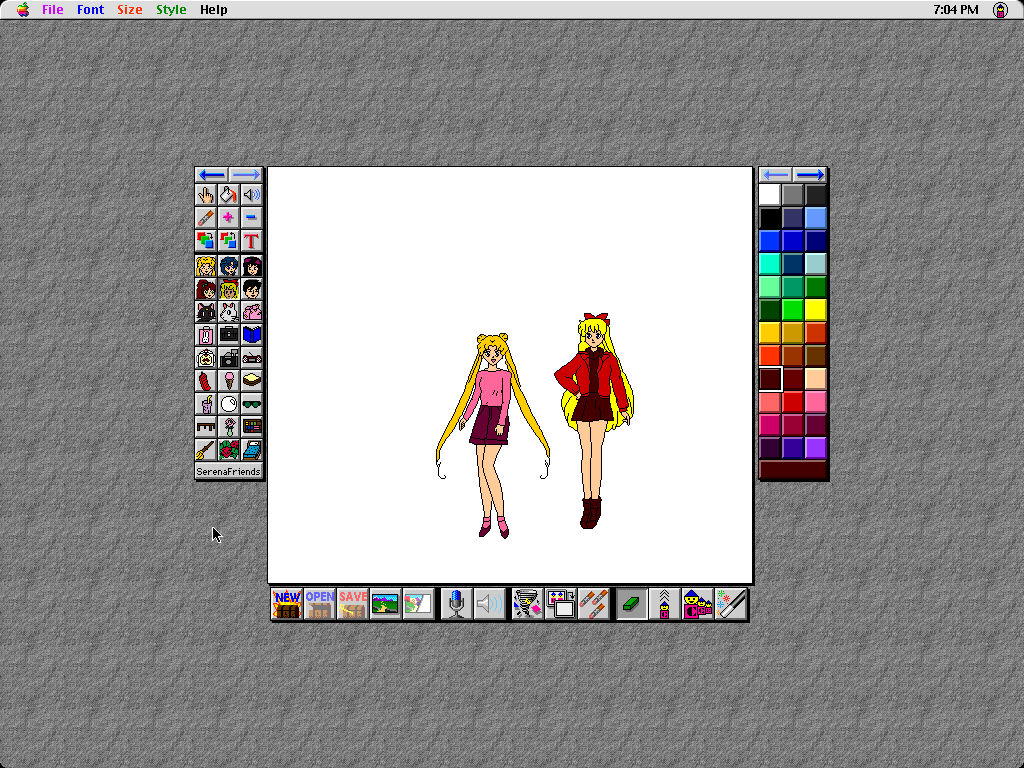Select the sunglasses stamp
This screenshot has height=768, width=1024.
pyautogui.click(x=251, y=404)
